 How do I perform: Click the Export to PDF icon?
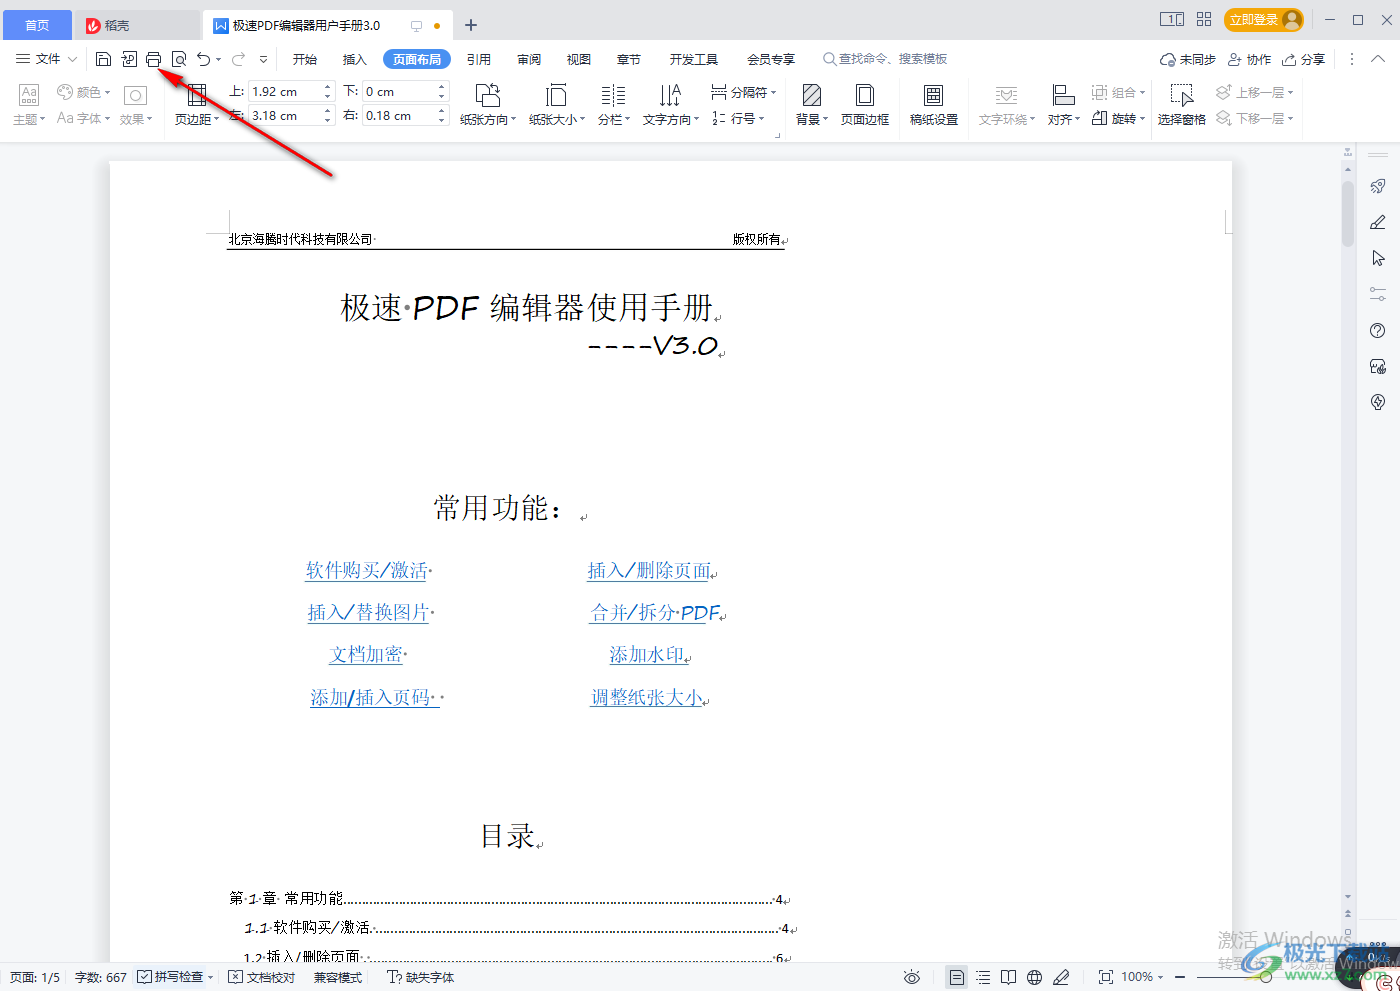pyautogui.click(x=129, y=59)
